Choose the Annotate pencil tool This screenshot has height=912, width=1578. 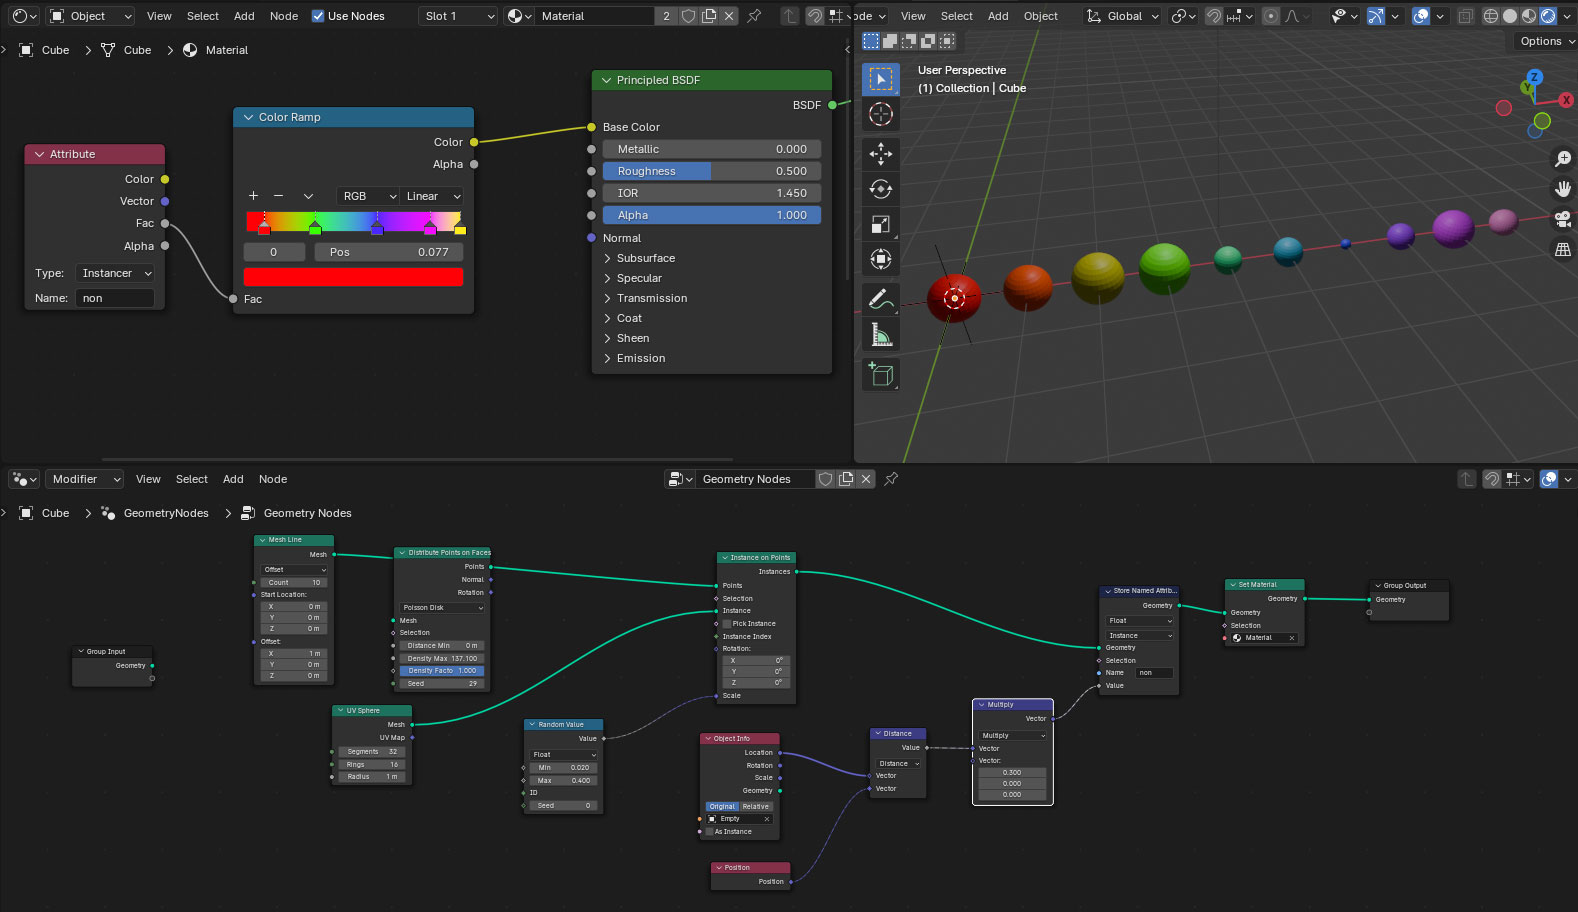pos(880,298)
